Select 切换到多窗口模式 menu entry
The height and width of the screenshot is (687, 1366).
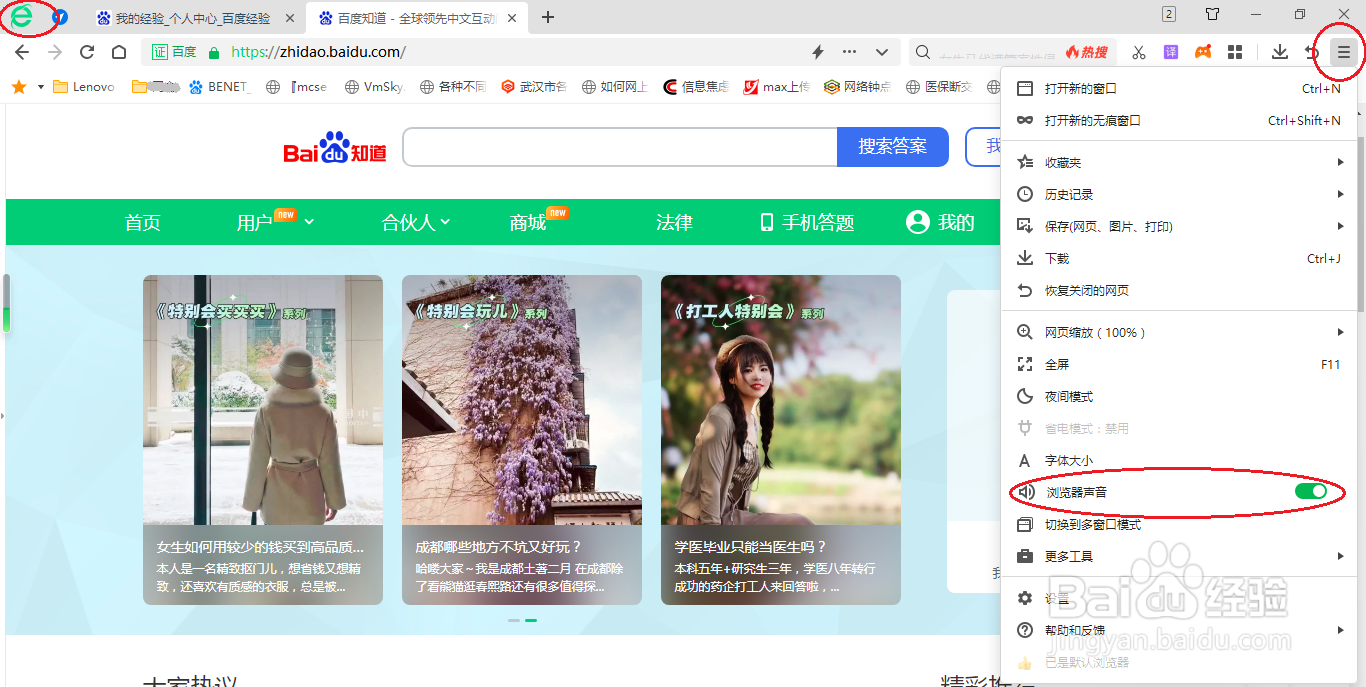(x=1178, y=525)
